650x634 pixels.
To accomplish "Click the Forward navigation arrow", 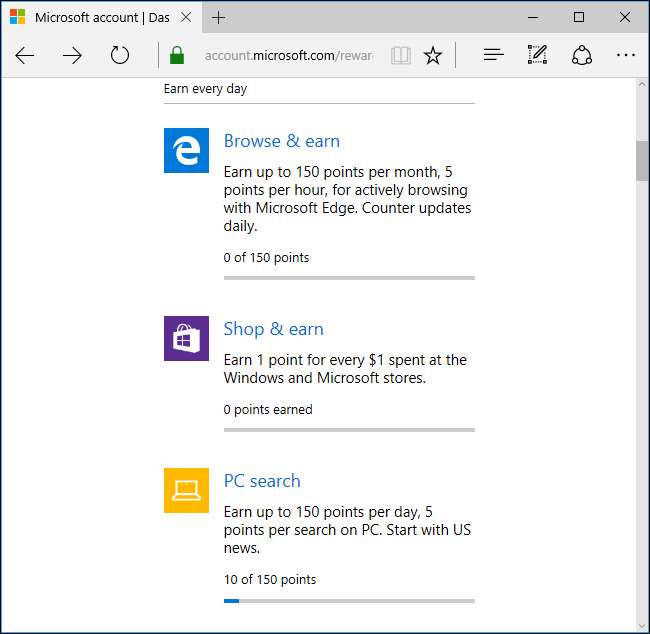I will point(72,56).
